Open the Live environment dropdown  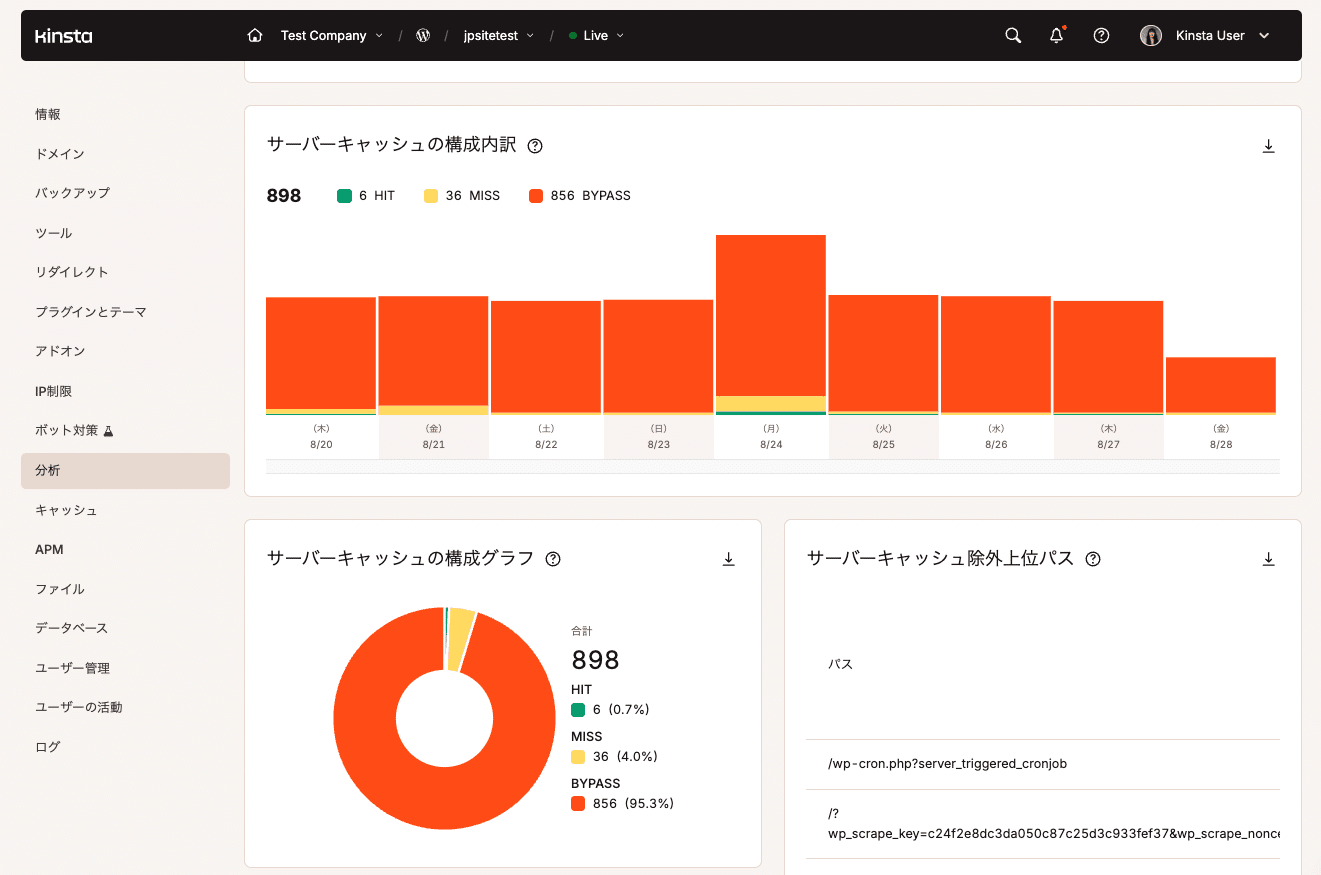tap(596, 35)
